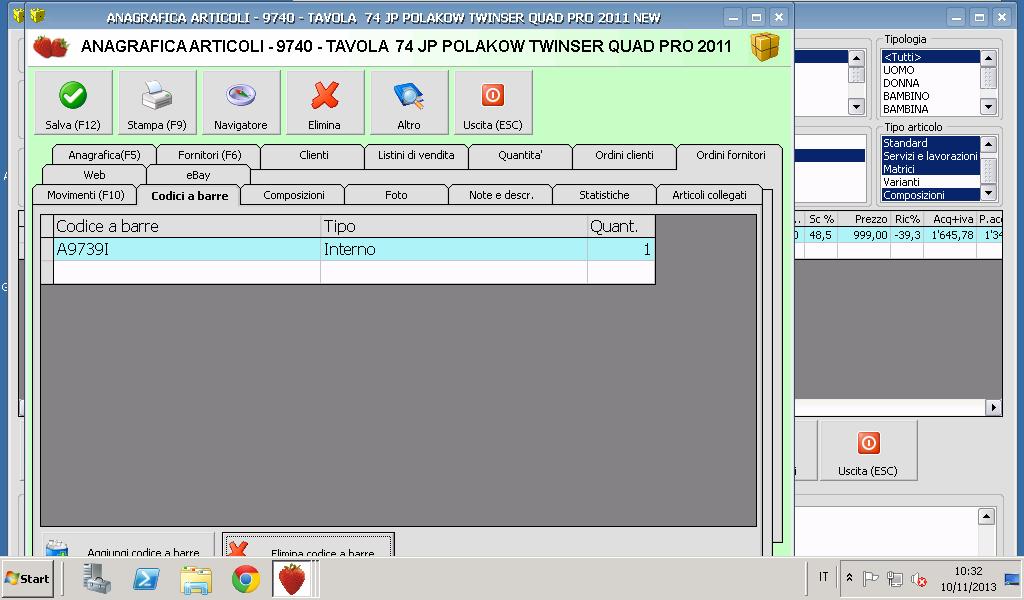1024x600 pixels.
Task: Select Varianti in Tipo articolo list
Action: pos(931,182)
